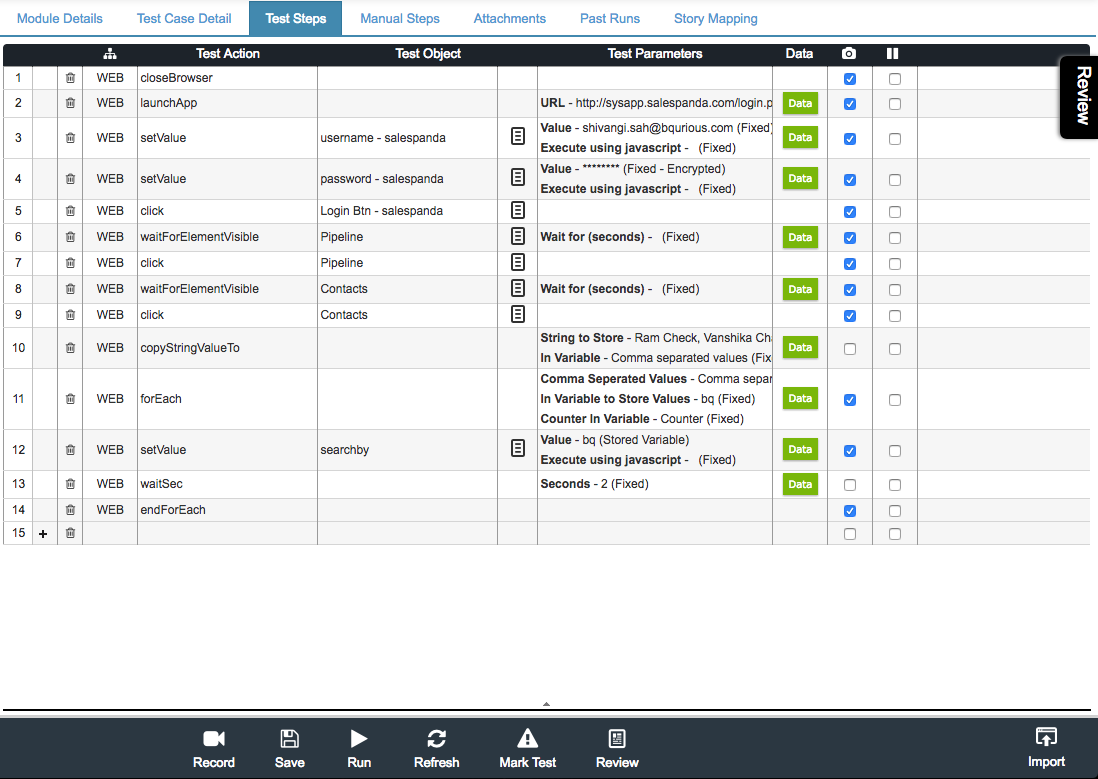Select the Test Steps tab
1098x779 pixels.
click(296, 19)
